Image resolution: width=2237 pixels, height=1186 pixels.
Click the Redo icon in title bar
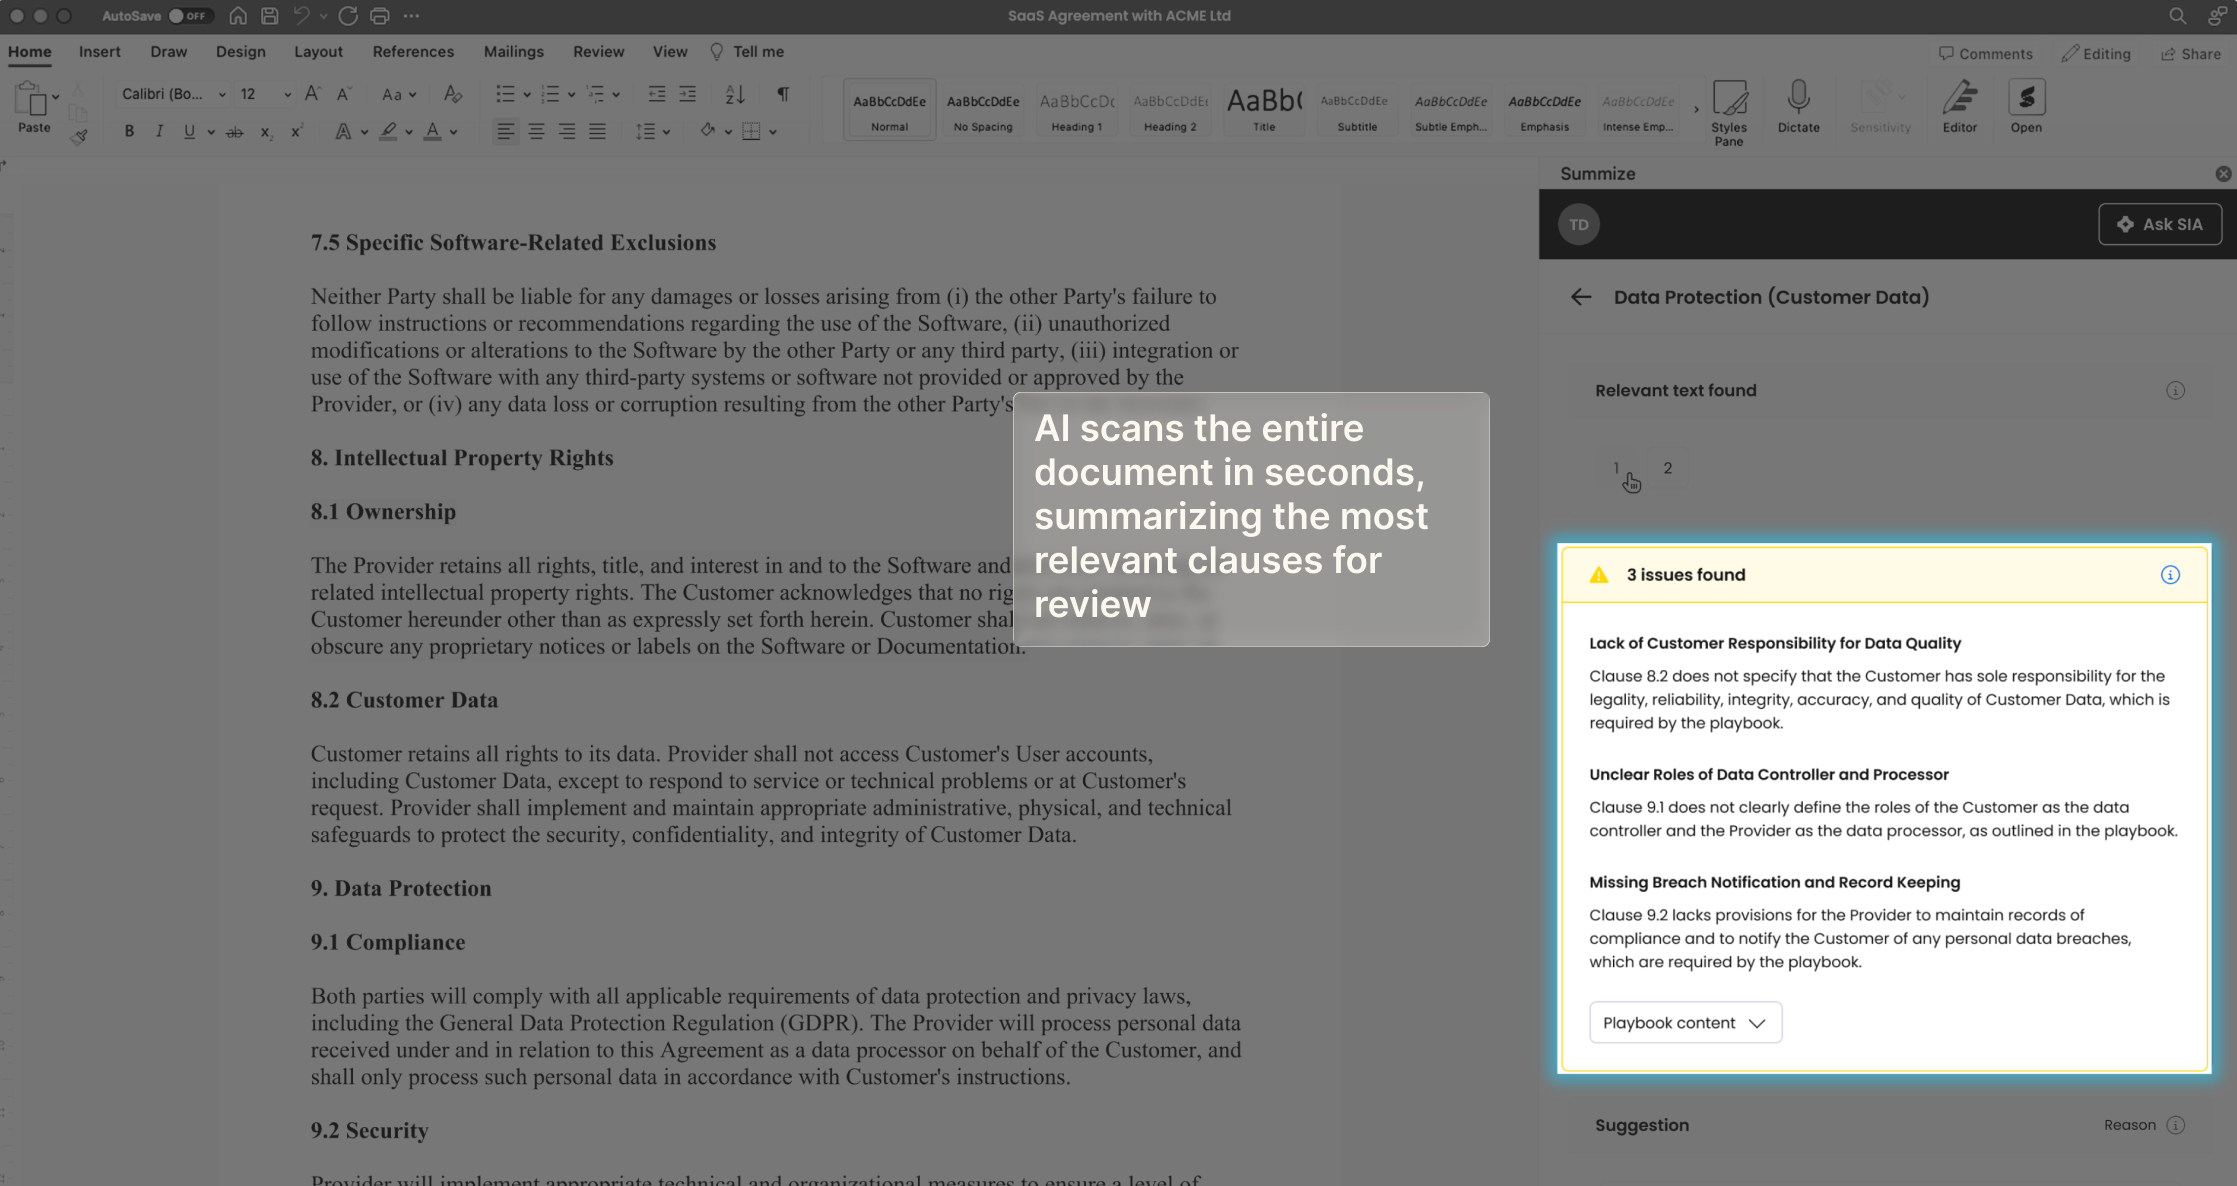click(348, 16)
